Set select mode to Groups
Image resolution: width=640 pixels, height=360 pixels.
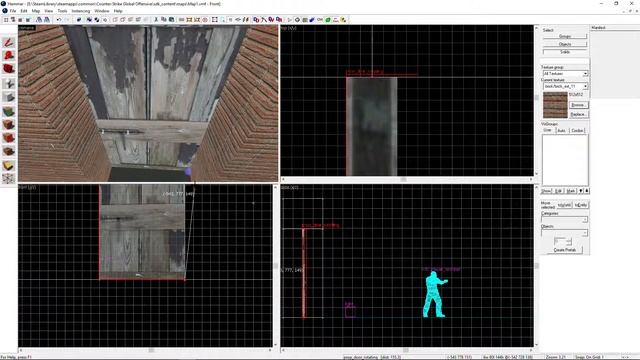[x=565, y=36]
